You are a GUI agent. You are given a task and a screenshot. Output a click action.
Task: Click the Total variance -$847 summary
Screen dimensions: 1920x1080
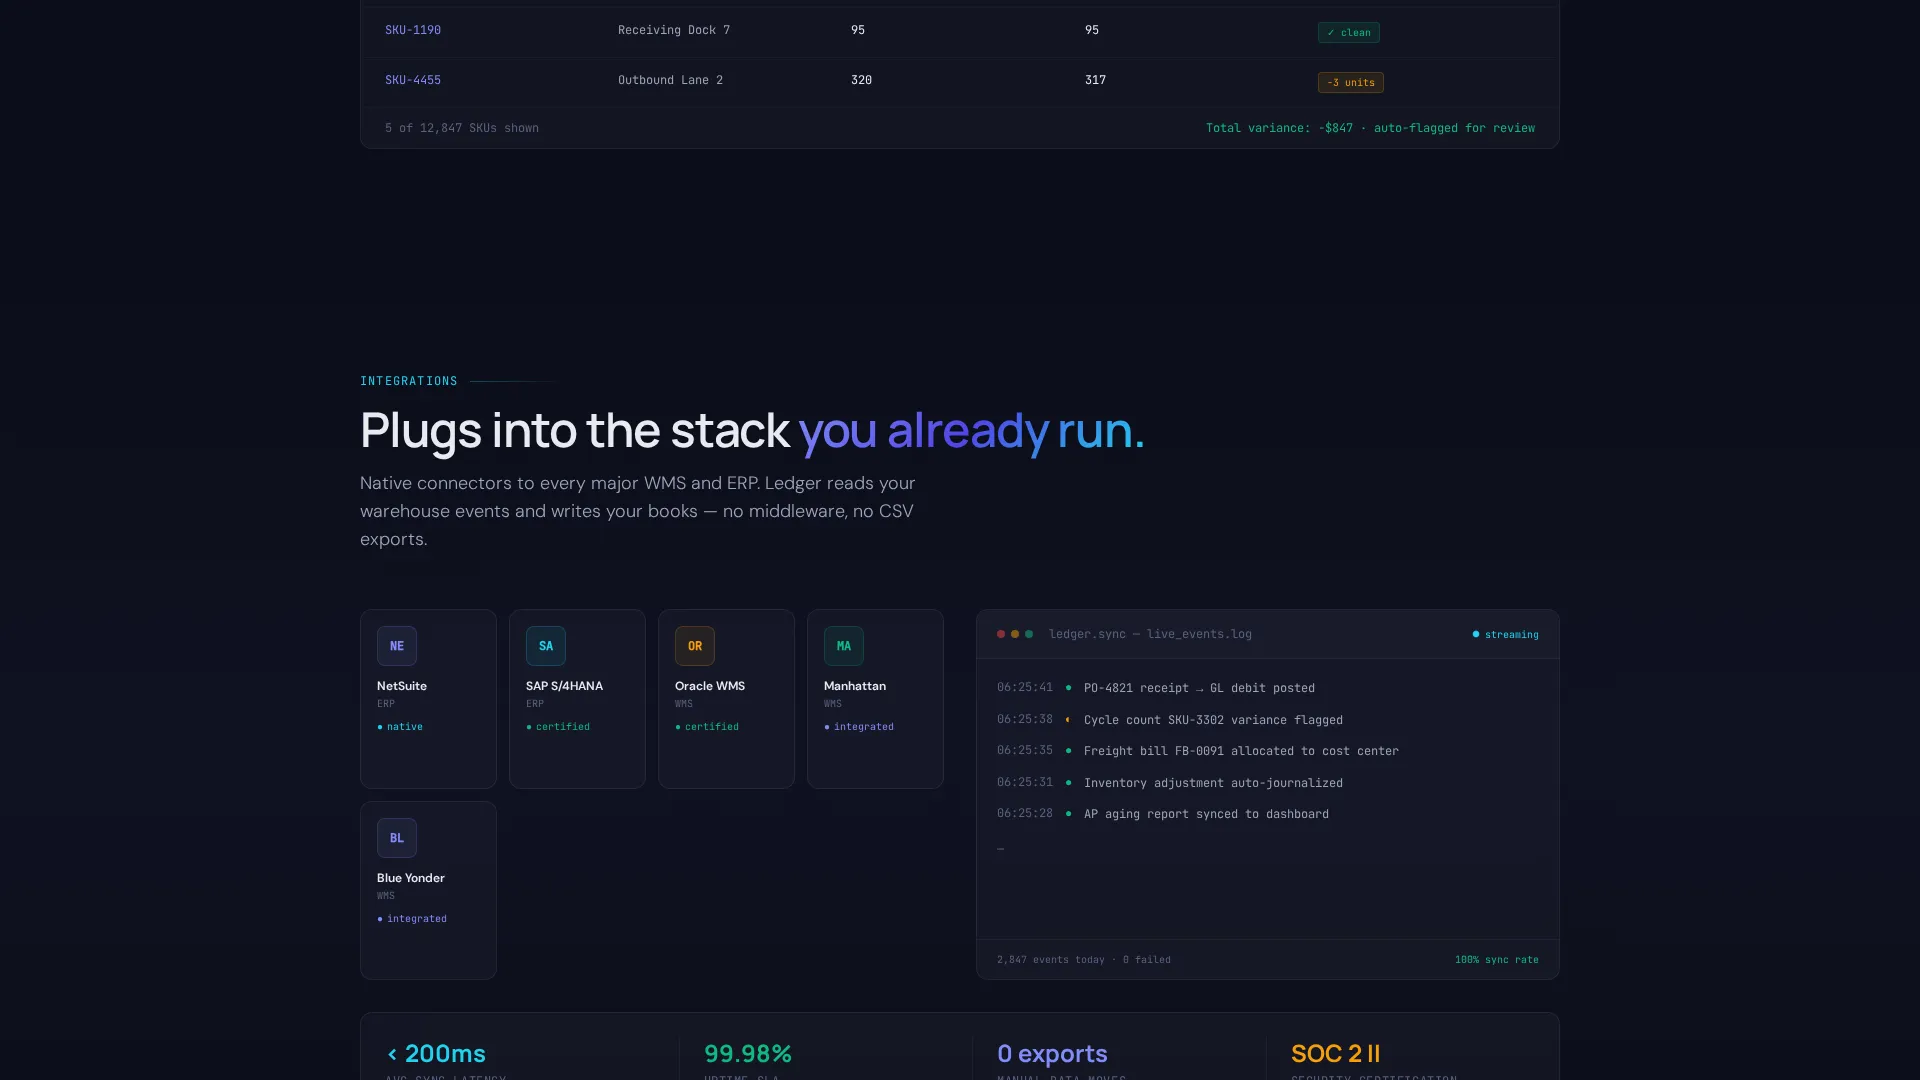(x=1369, y=128)
